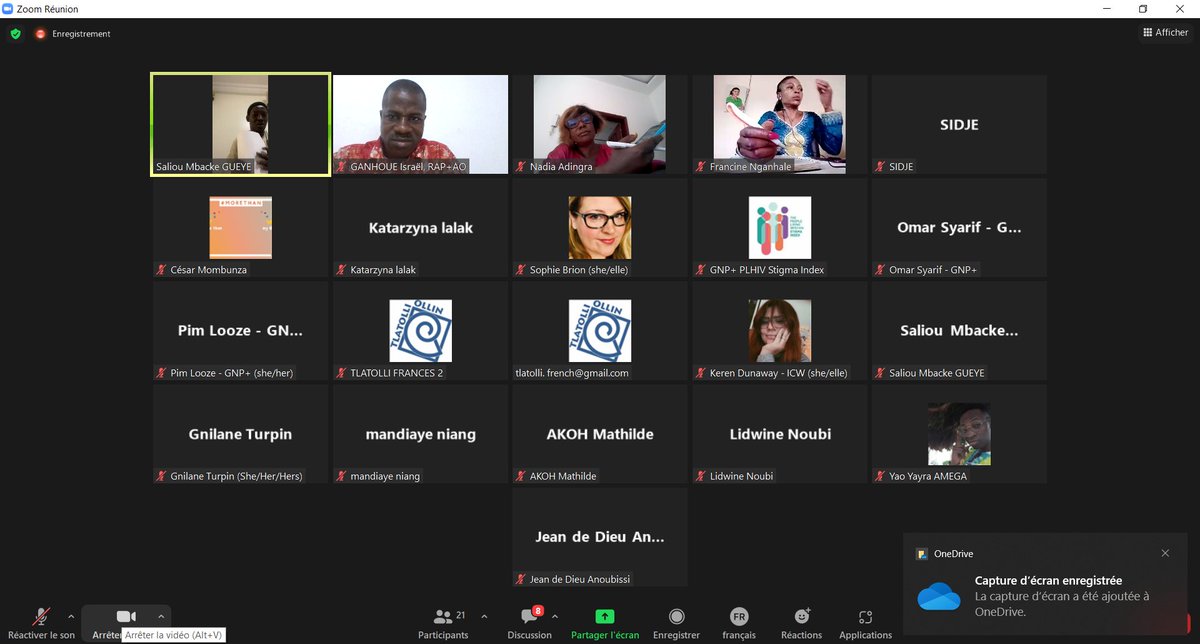Click tlatolli.french@gmail.com logo tile
This screenshot has width=1200, height=644.
(600, 331)
